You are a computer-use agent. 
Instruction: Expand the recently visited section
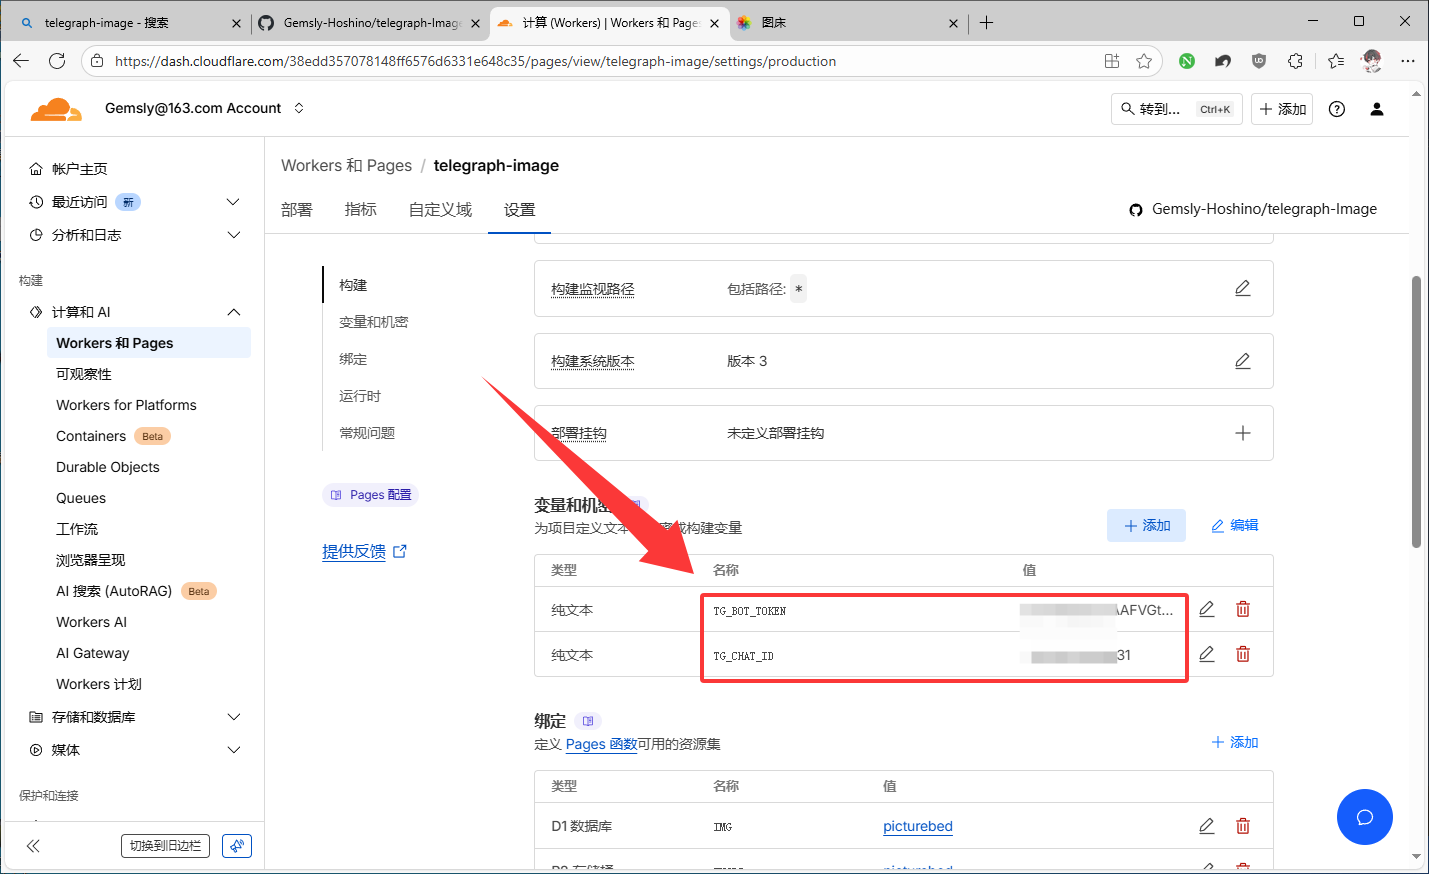coord(233,202)
